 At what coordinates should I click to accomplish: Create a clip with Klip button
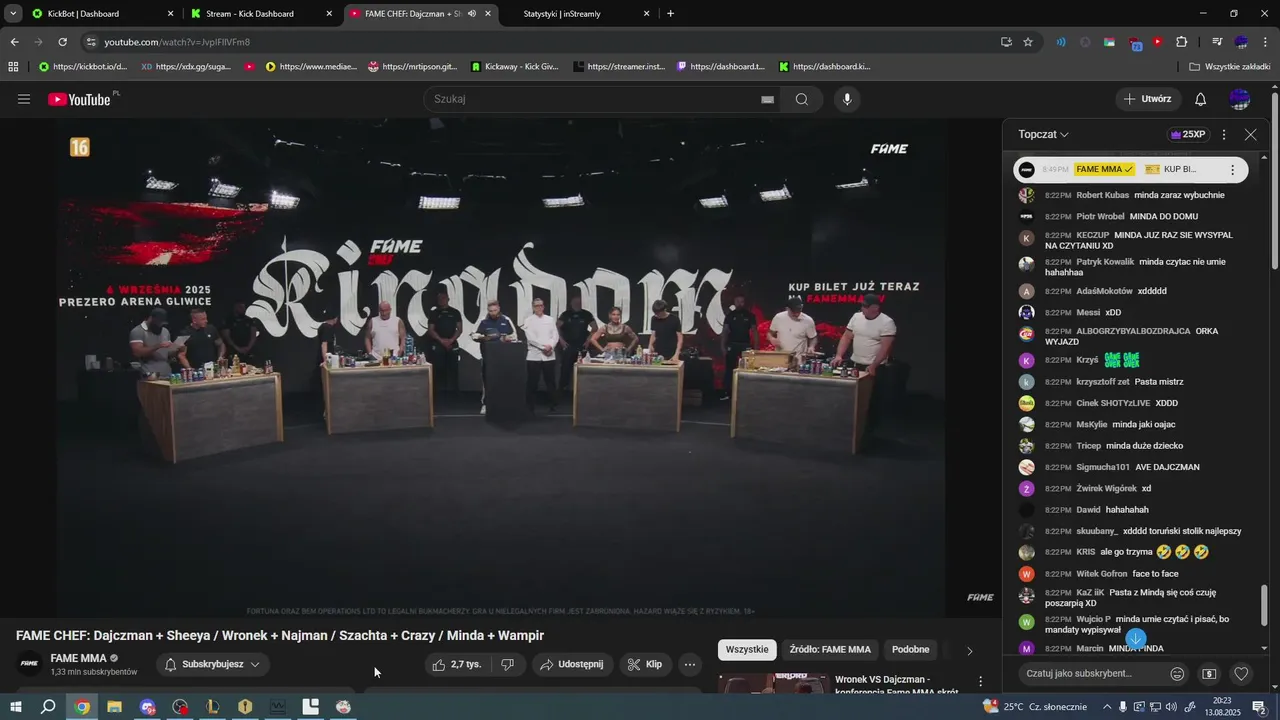point(644,664)
